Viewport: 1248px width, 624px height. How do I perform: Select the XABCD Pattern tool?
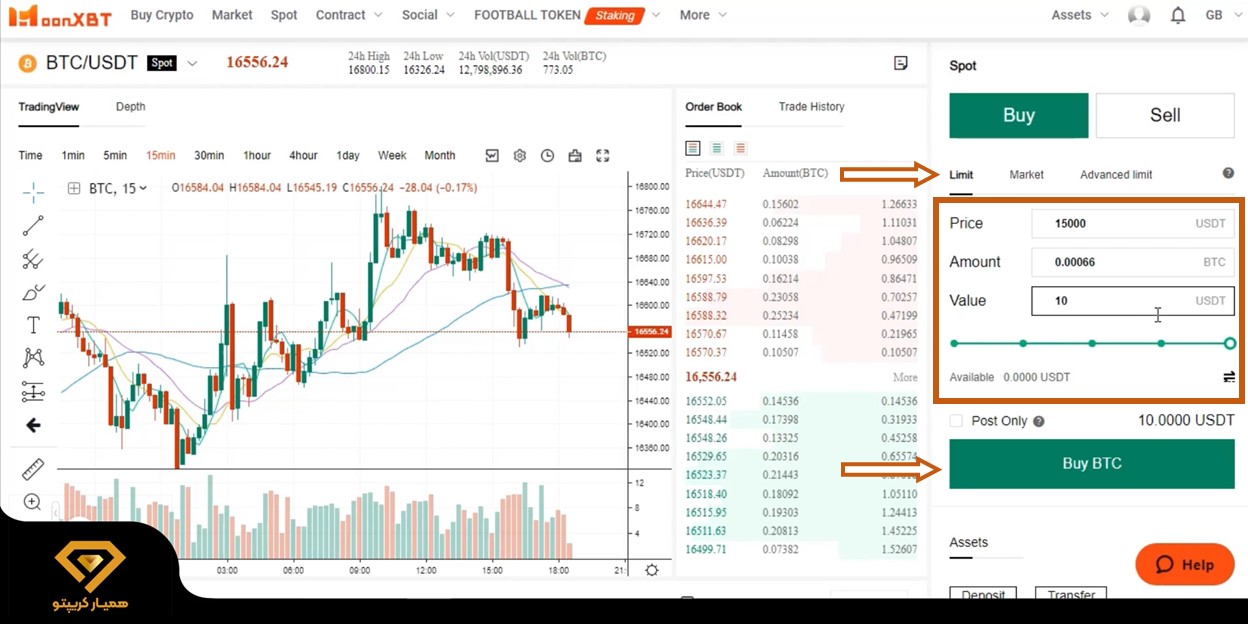pos(33,356)
